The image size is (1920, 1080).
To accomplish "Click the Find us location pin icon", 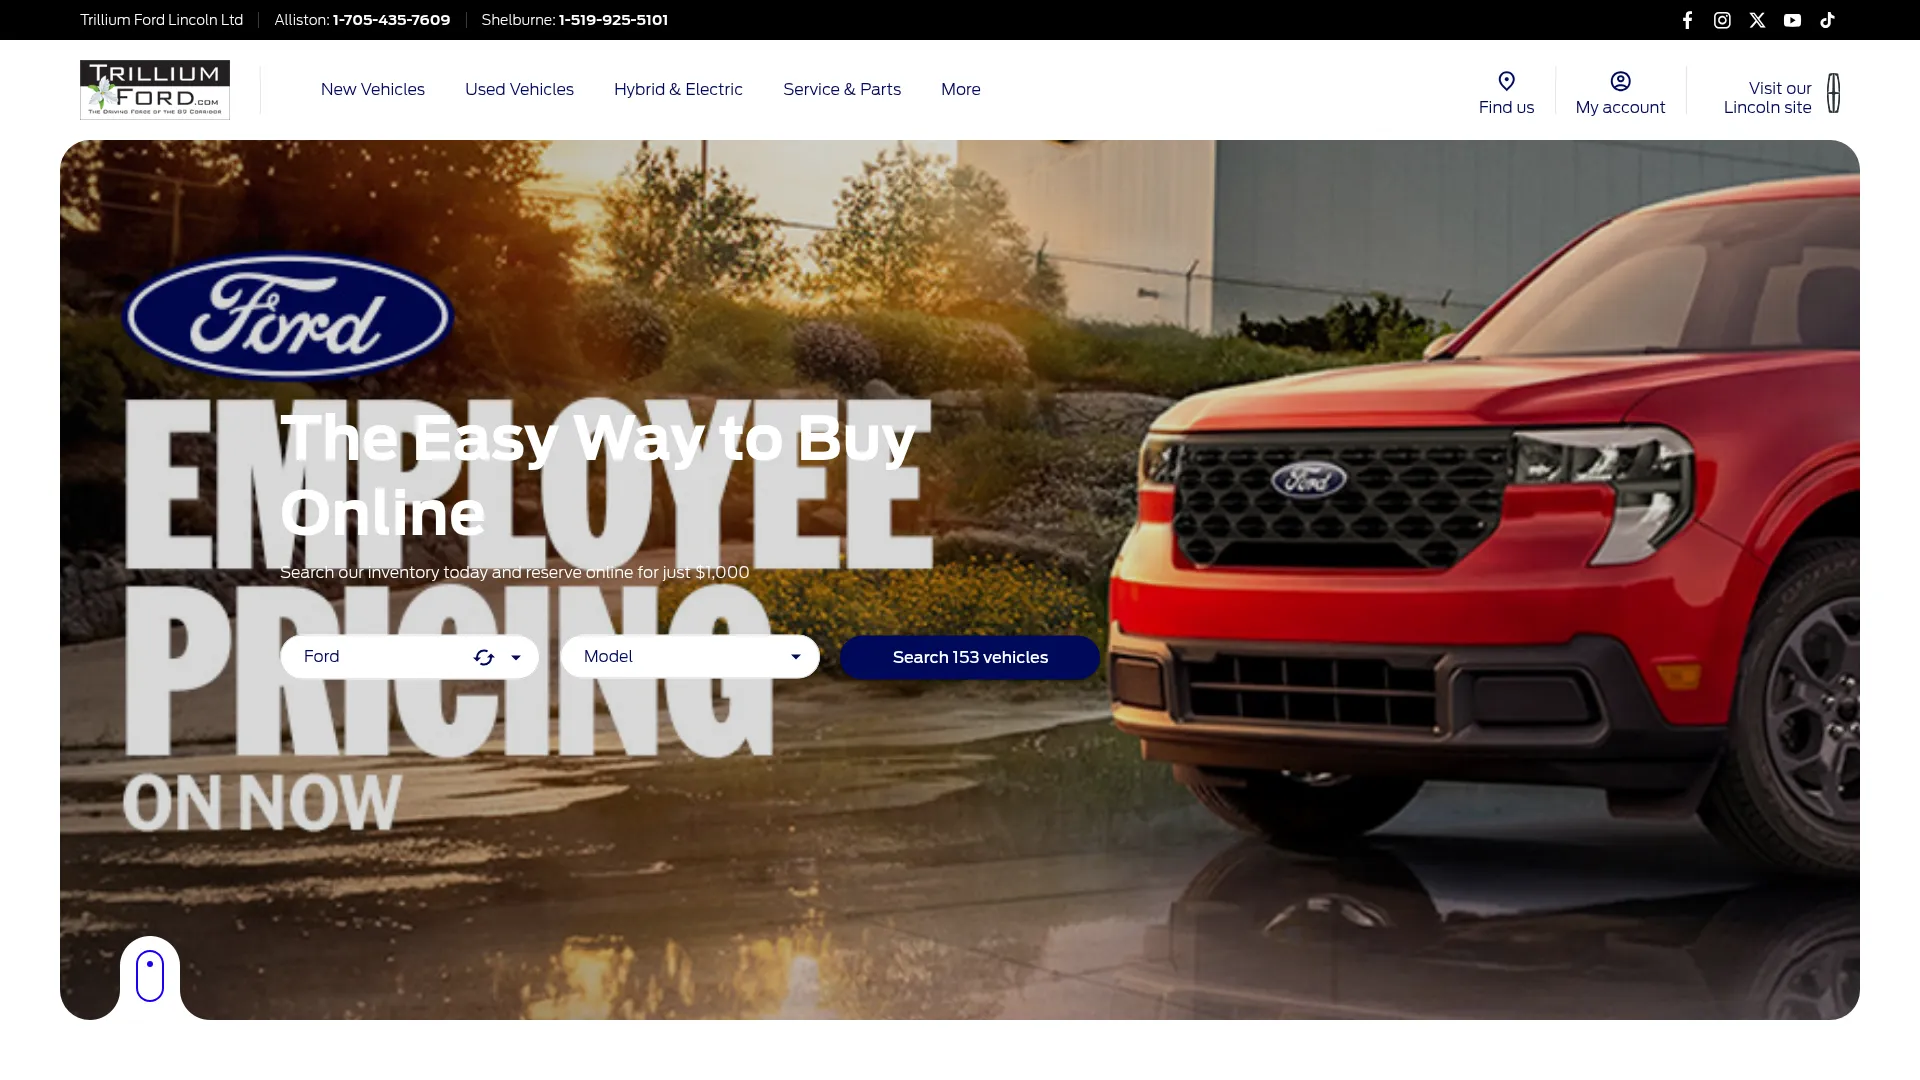I will coord(1506,81).
